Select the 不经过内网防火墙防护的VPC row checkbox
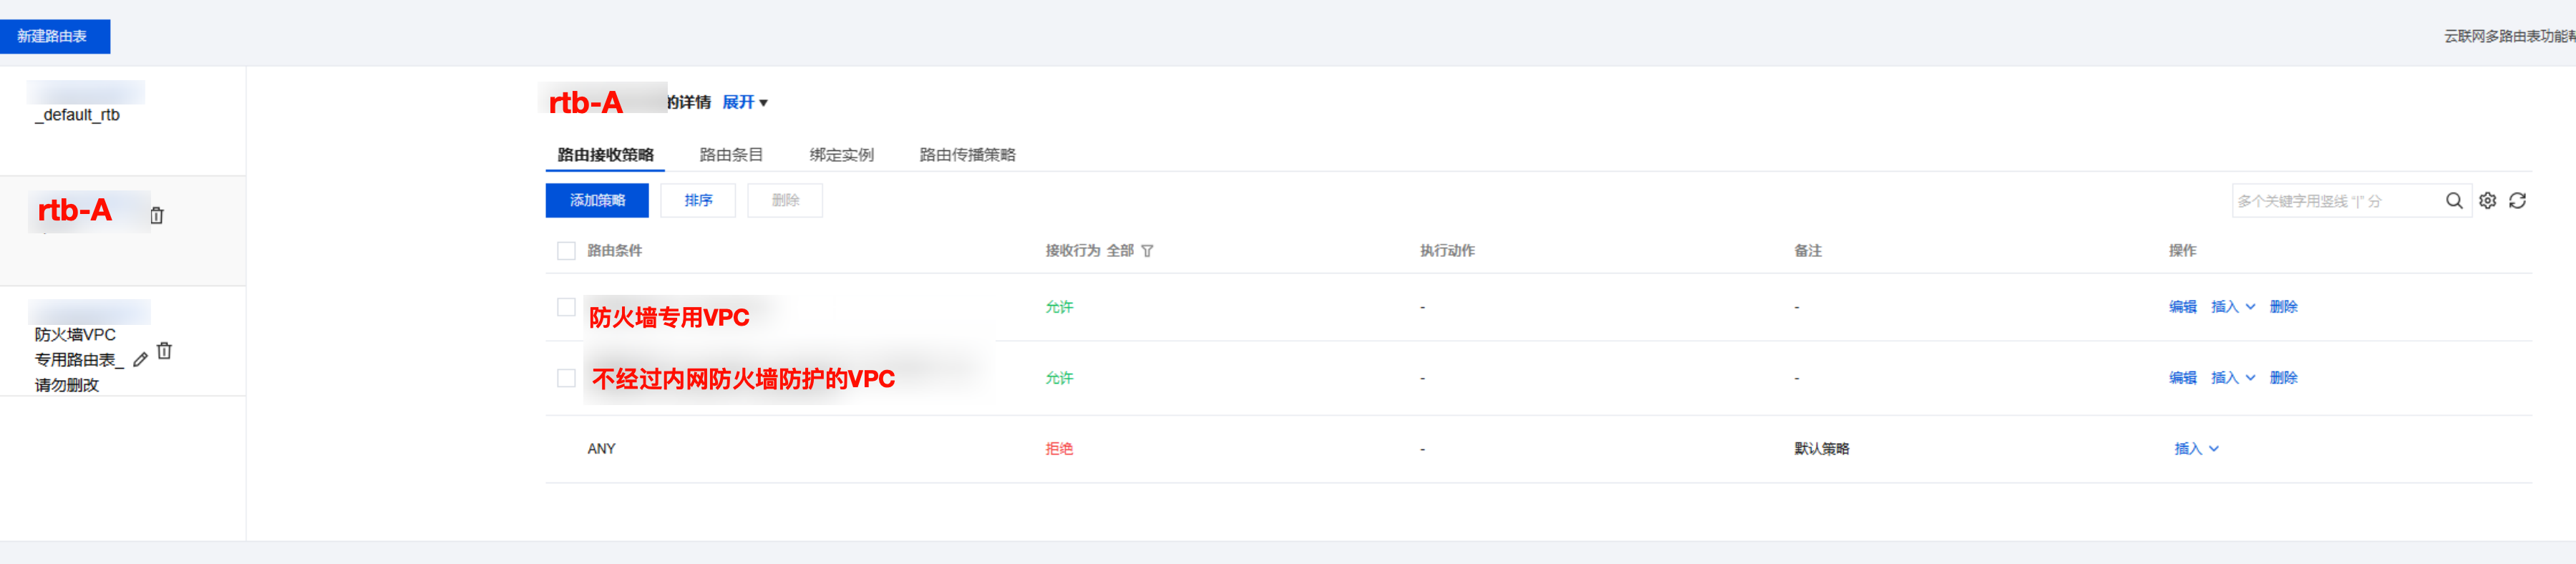Viewport: 2576px width, 564px height. click(x=566, y=378)
